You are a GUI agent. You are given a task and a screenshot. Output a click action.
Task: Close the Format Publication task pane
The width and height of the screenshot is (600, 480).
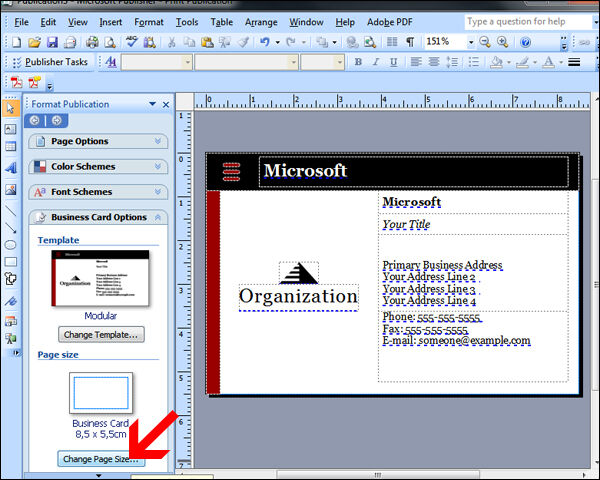tap(166, 104)
